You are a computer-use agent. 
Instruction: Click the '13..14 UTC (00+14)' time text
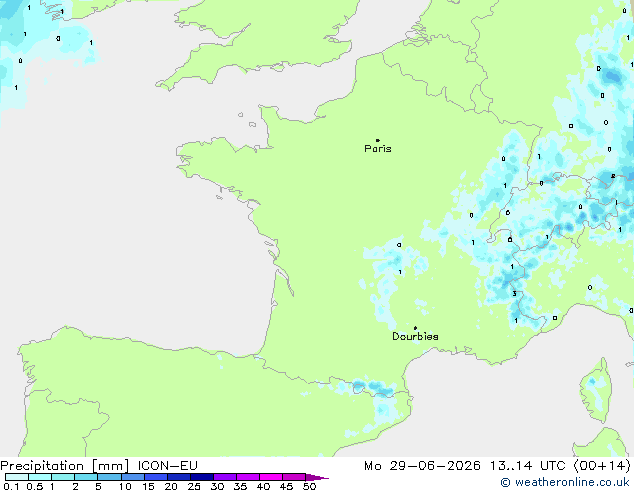[560, 466]
